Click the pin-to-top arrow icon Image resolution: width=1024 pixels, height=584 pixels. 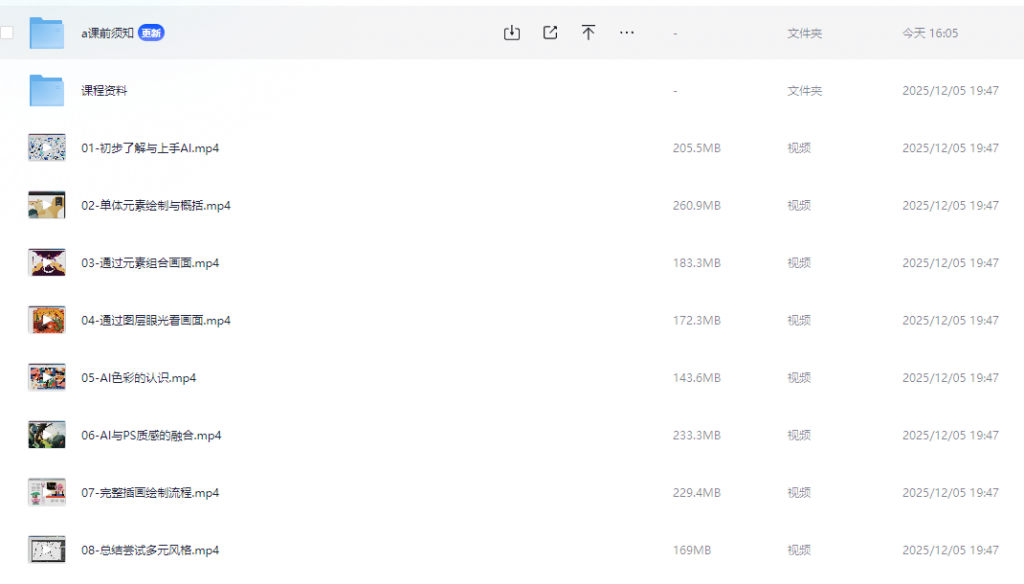pos(588,33)
